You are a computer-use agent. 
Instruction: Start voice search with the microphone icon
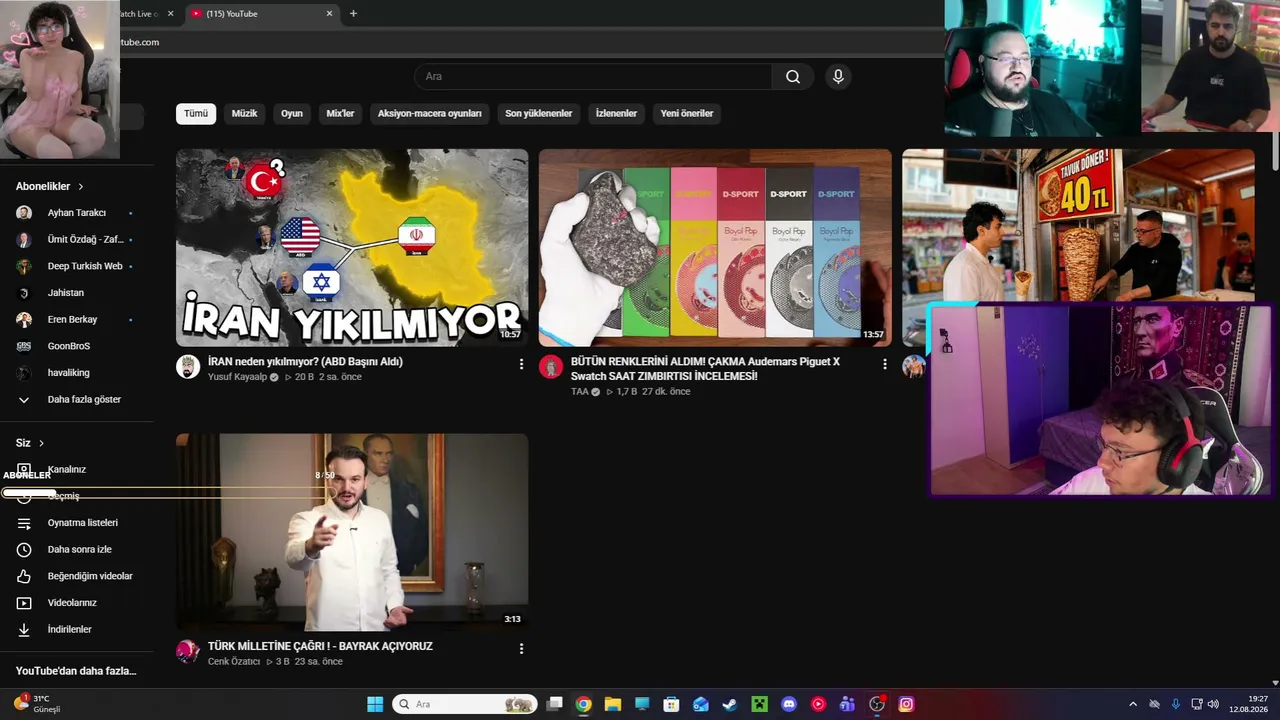point(838,77)
